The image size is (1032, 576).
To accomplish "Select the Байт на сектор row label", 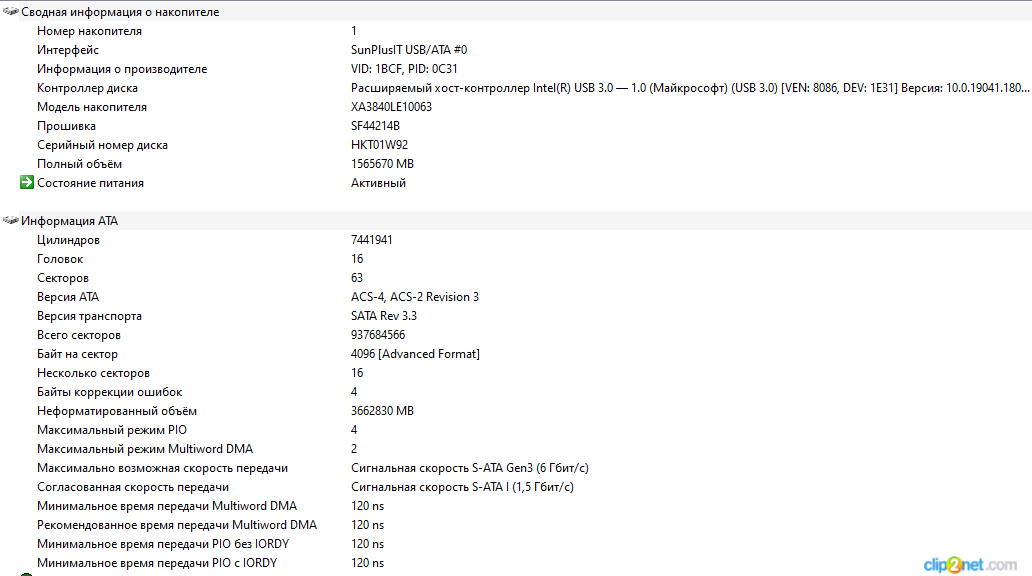I will tap(78, 354).
